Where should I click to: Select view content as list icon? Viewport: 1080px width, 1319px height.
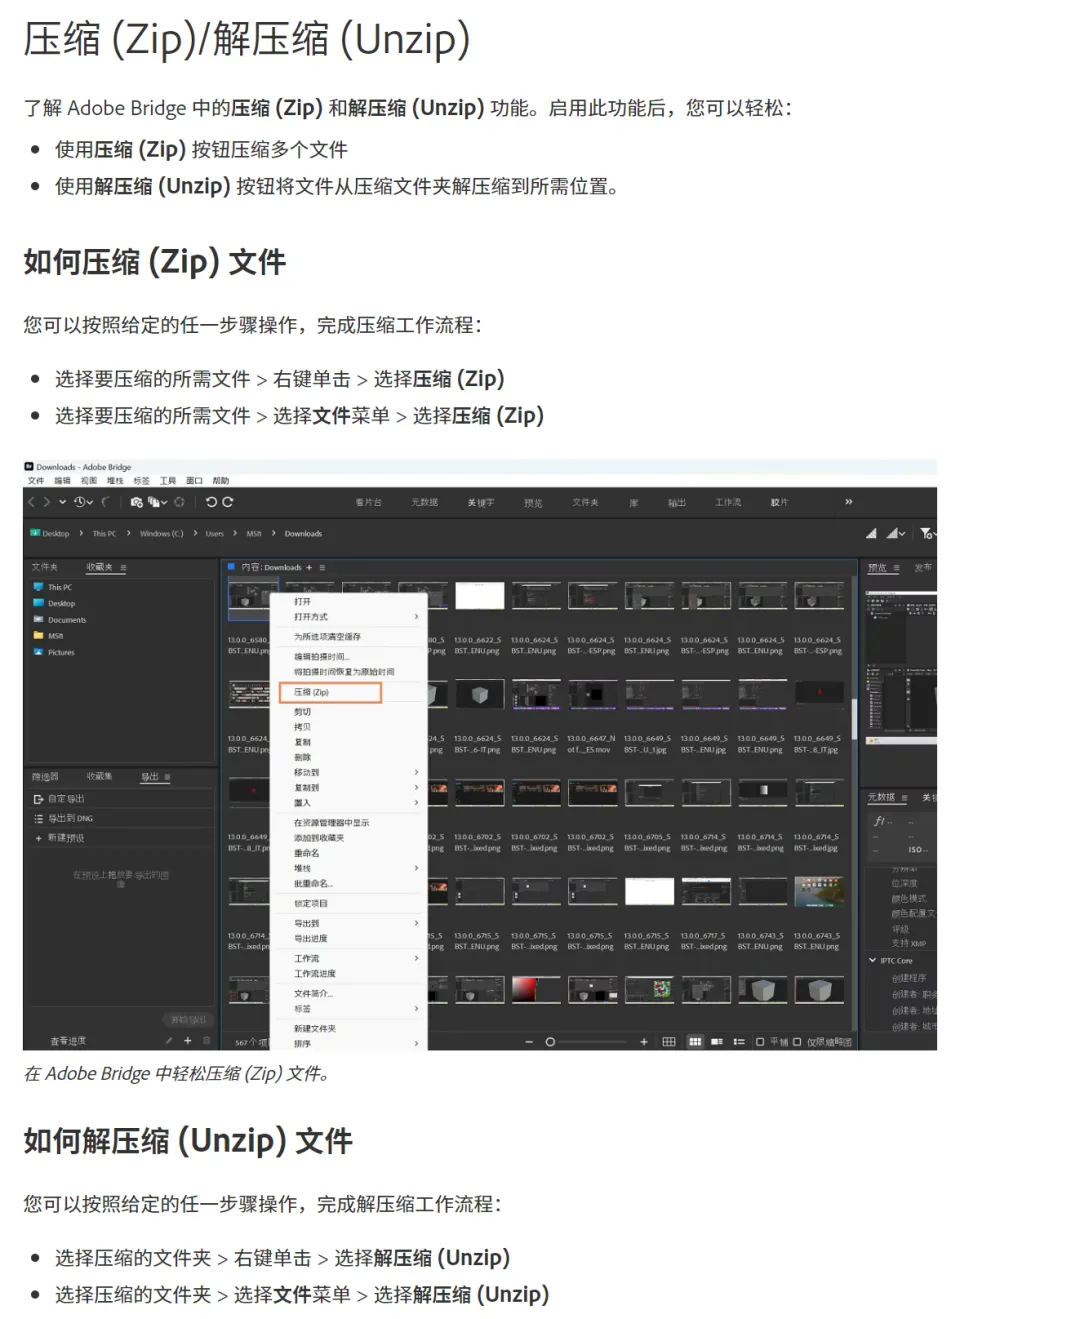(x=739, y=1042)
